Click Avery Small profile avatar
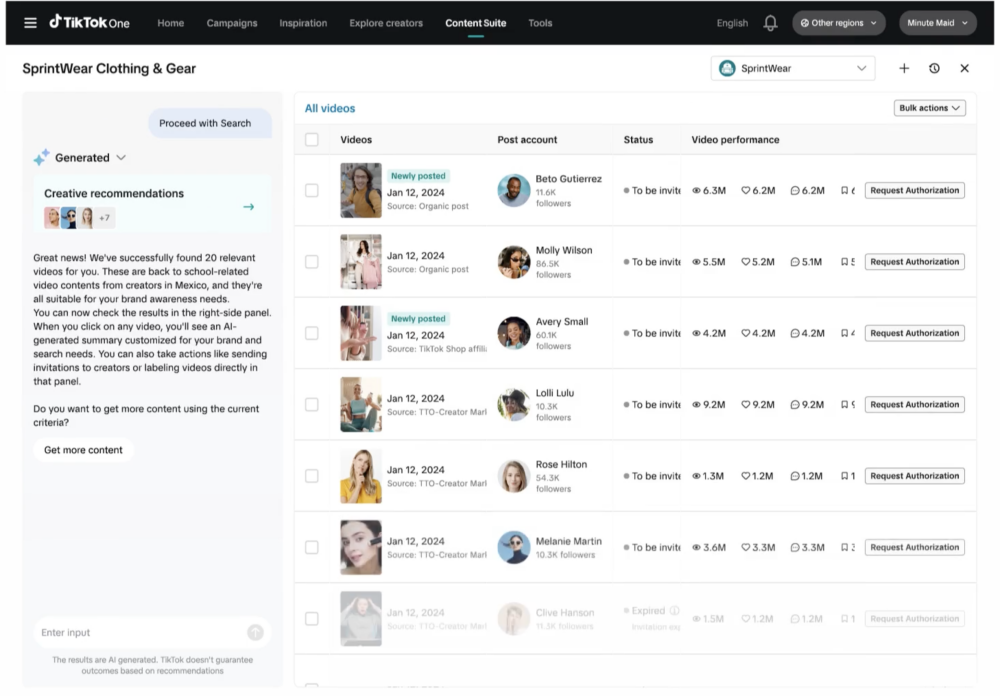Image resolution: width=1000 pixels, height=696 pixels. coord(514,333)
